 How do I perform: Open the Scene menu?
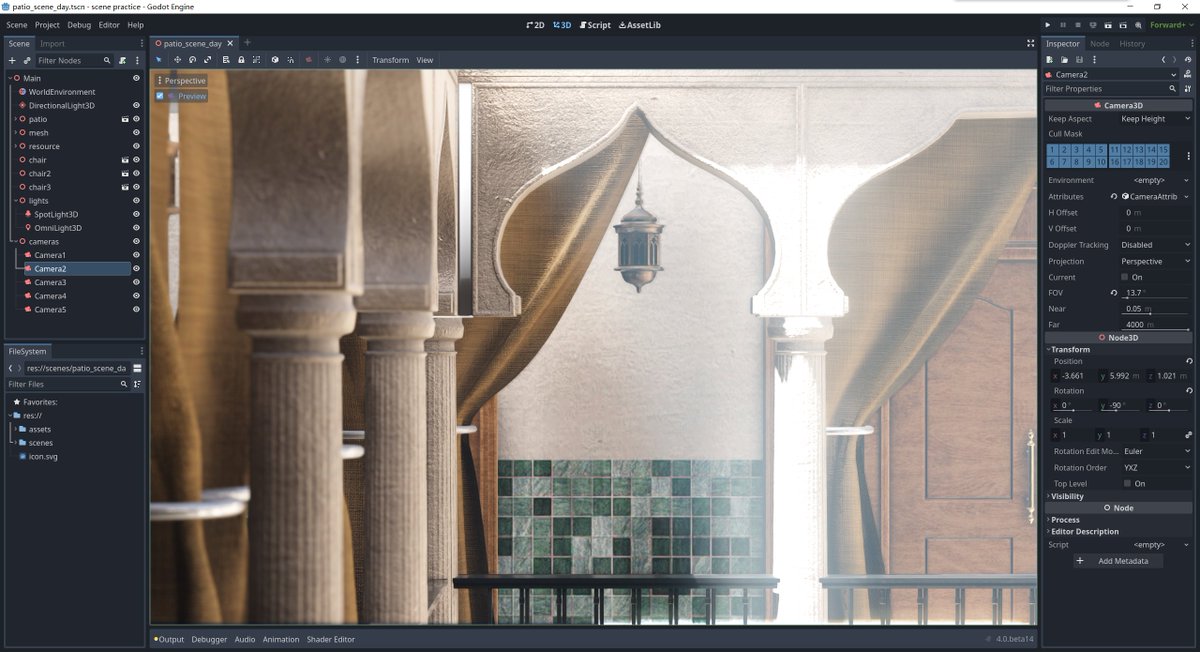(x=18, y=25)
